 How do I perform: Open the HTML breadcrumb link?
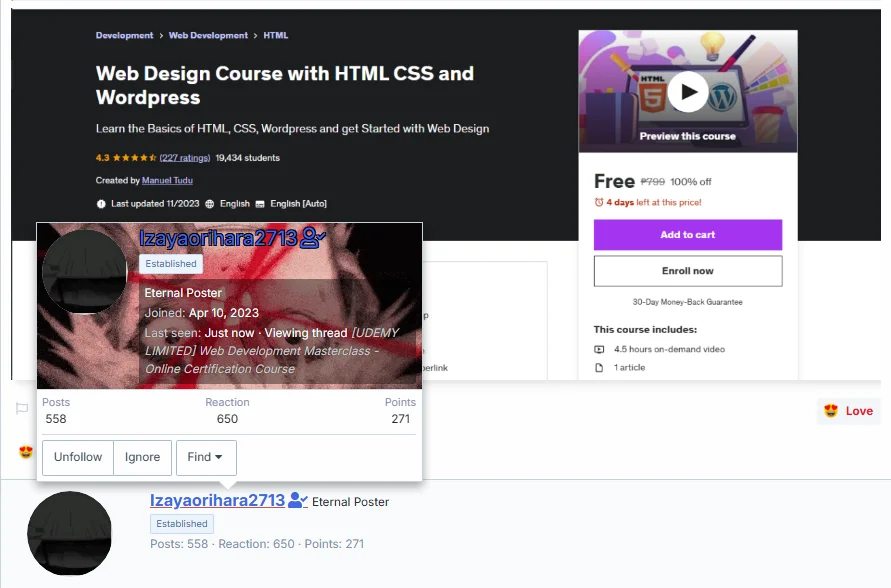click(276, 35)
